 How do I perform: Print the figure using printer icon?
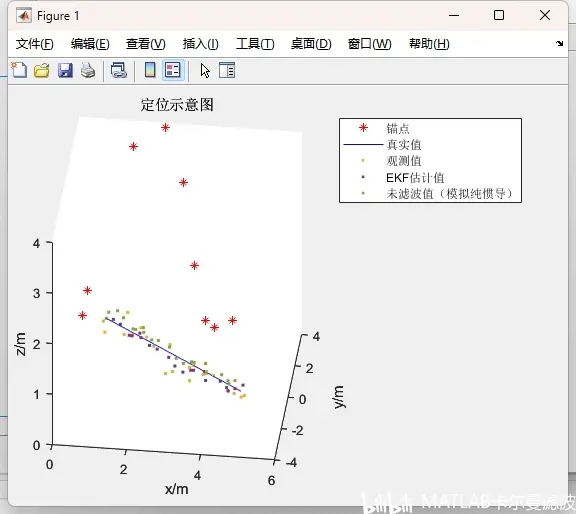click(x=88, y=70)
